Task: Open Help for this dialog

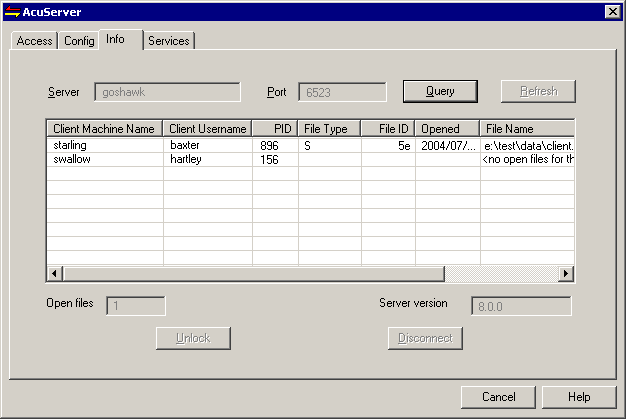Action: pyautogui.click(x=580, y=397)
